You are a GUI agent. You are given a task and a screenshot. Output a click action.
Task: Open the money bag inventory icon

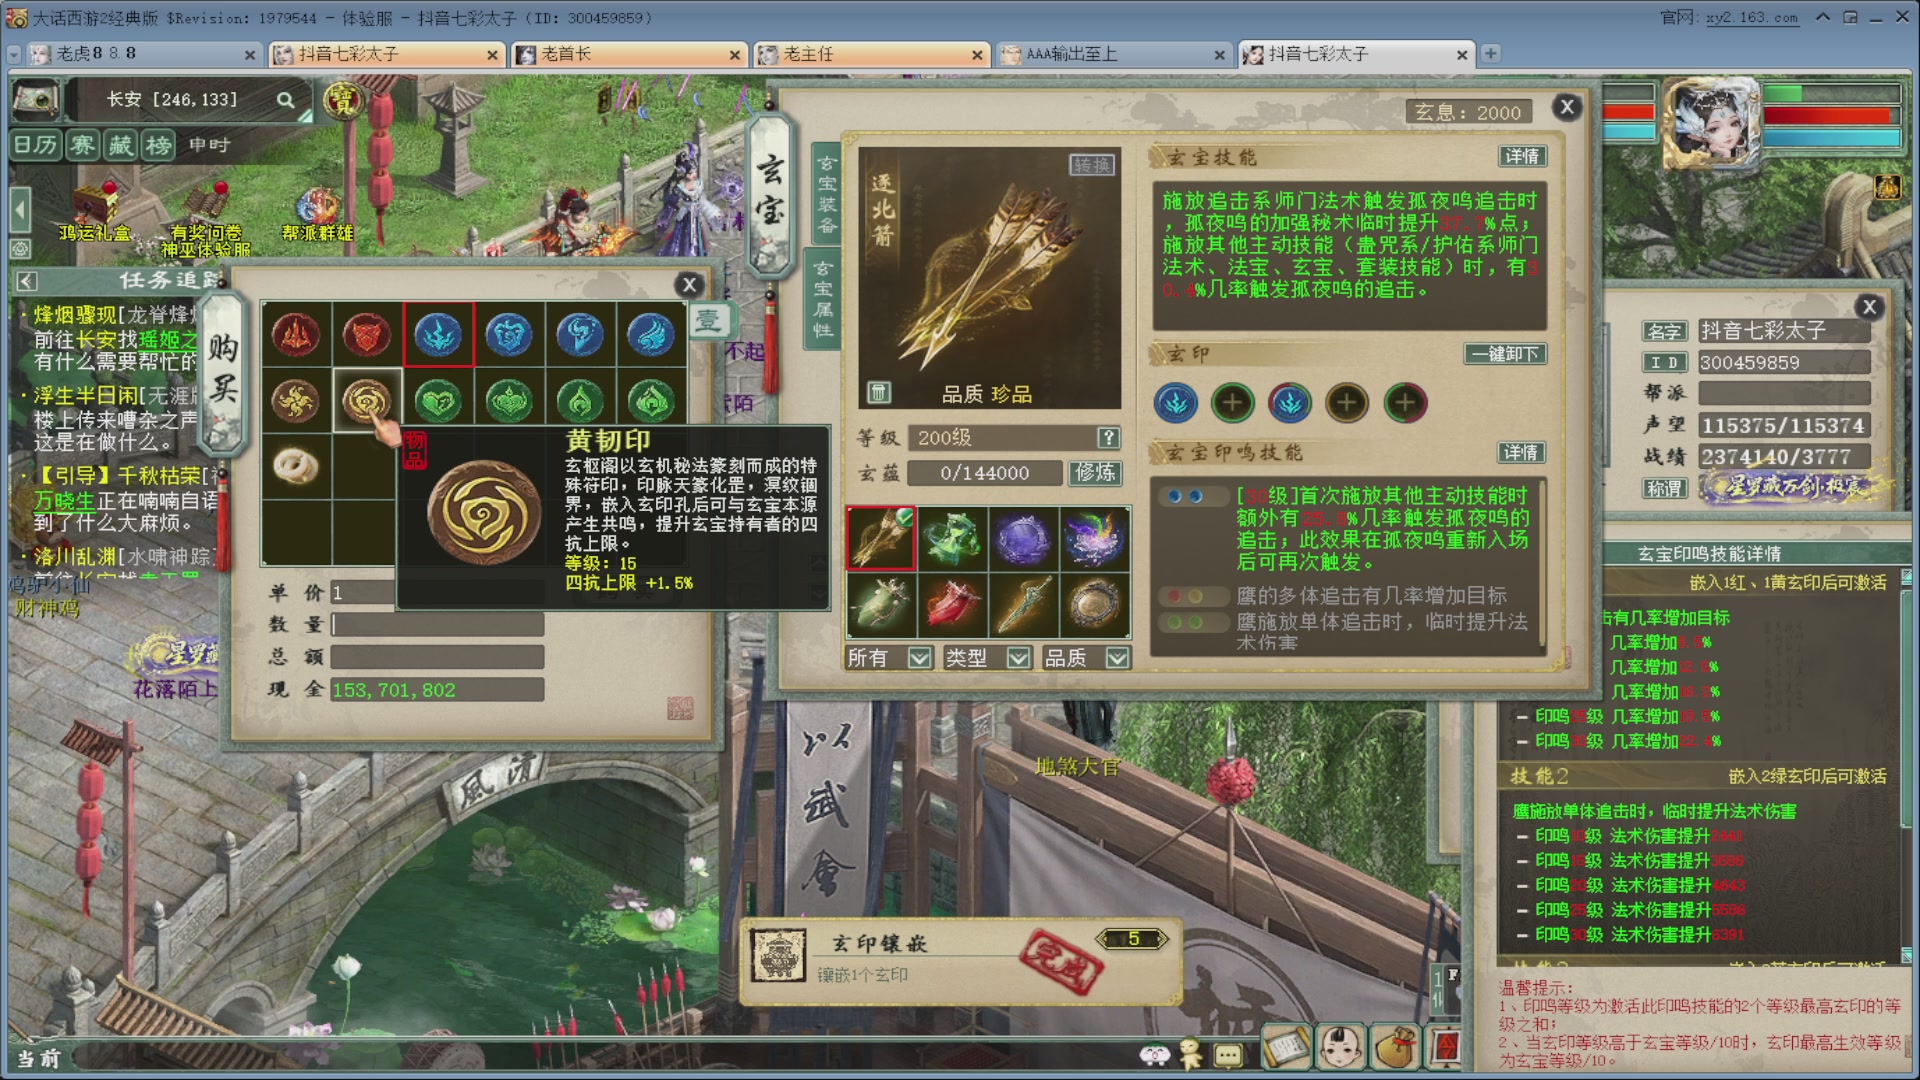[x=1393, y=1047]
